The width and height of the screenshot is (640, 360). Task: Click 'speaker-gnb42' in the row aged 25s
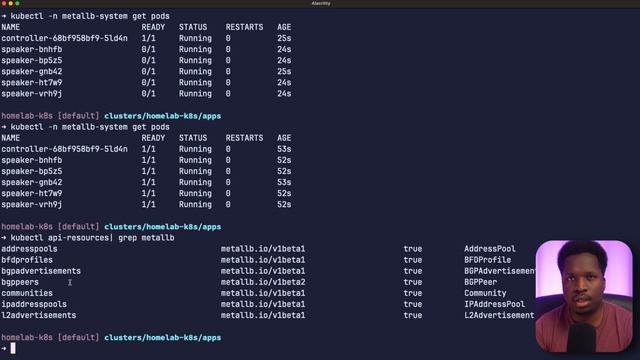coord(32,71)
